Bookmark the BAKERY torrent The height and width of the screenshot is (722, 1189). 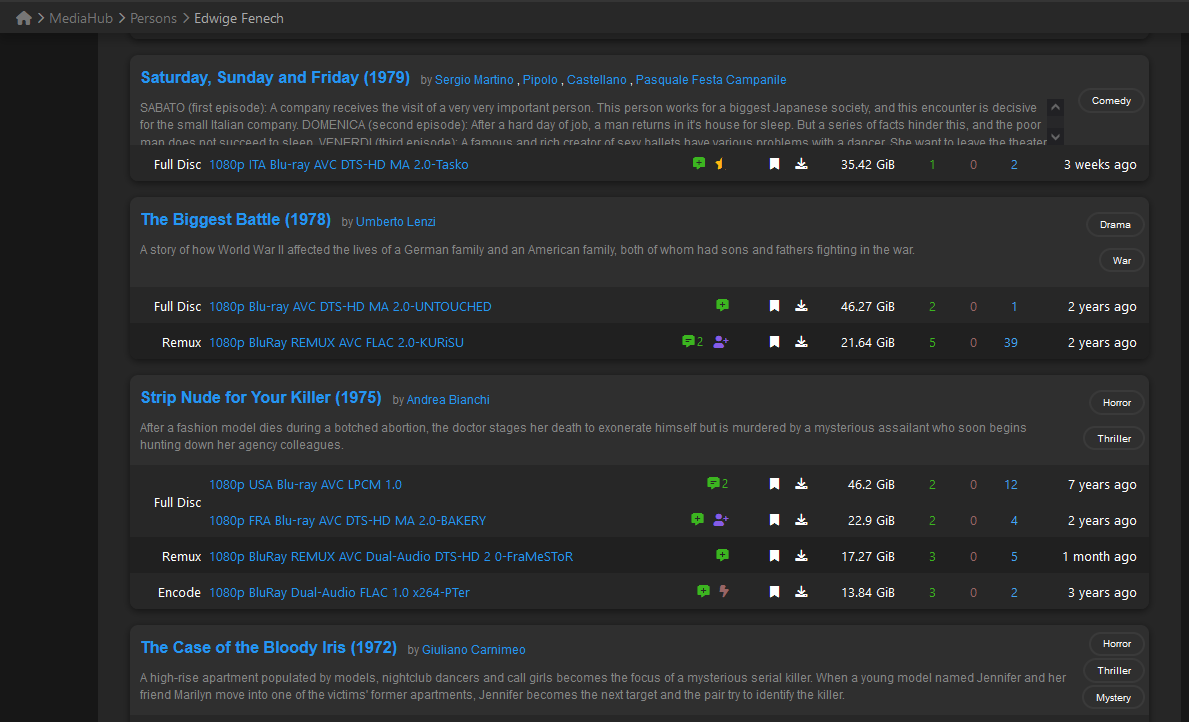click(x=774, y=520)
